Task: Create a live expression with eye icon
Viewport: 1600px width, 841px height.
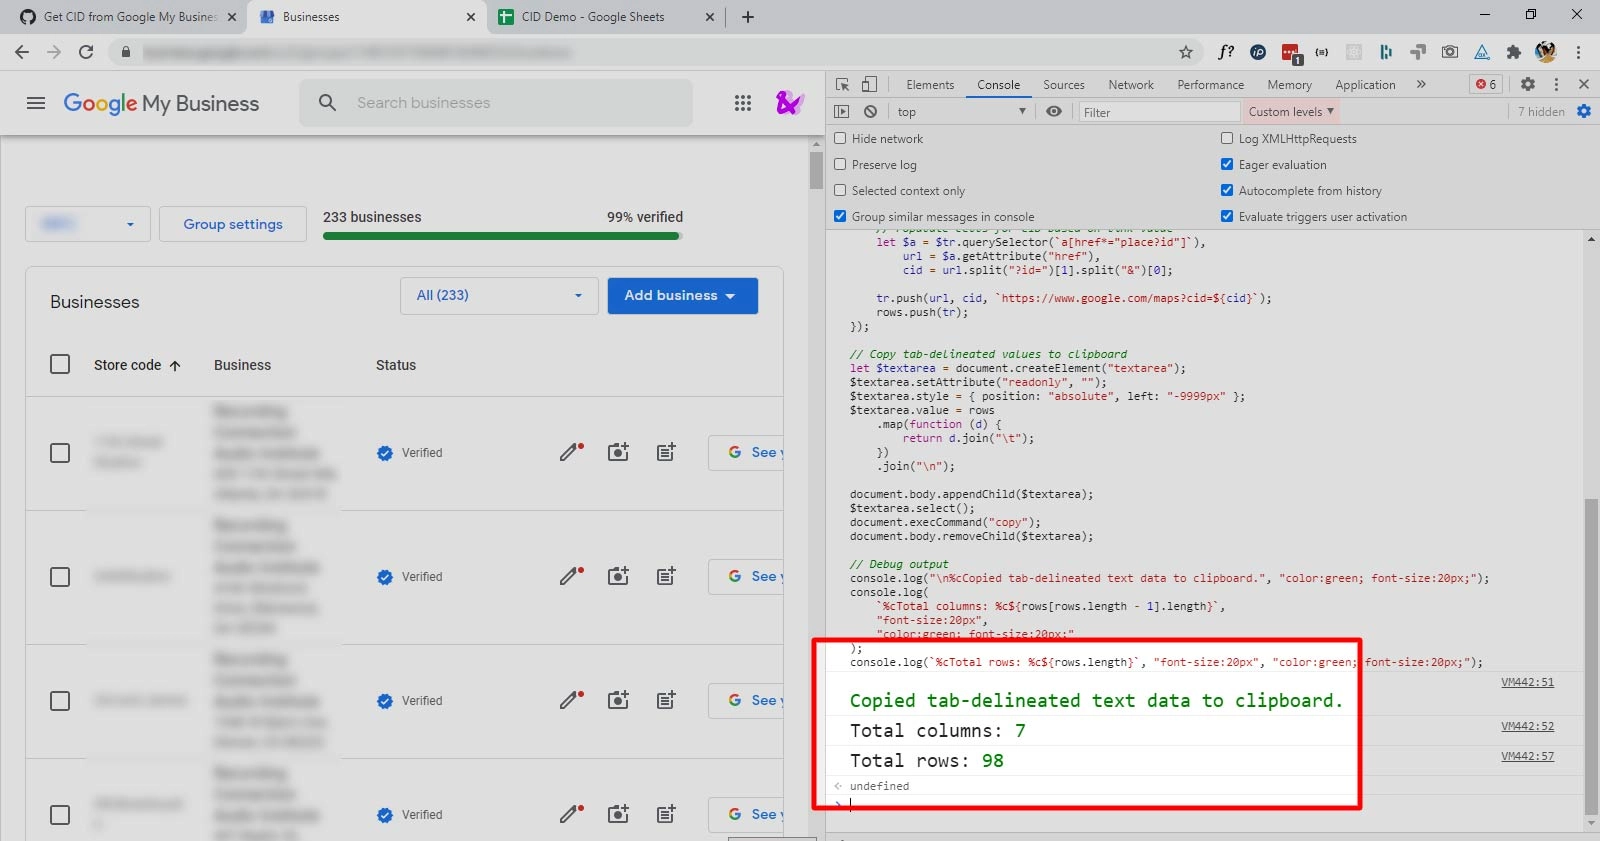Action: (x=1054, y=111)
